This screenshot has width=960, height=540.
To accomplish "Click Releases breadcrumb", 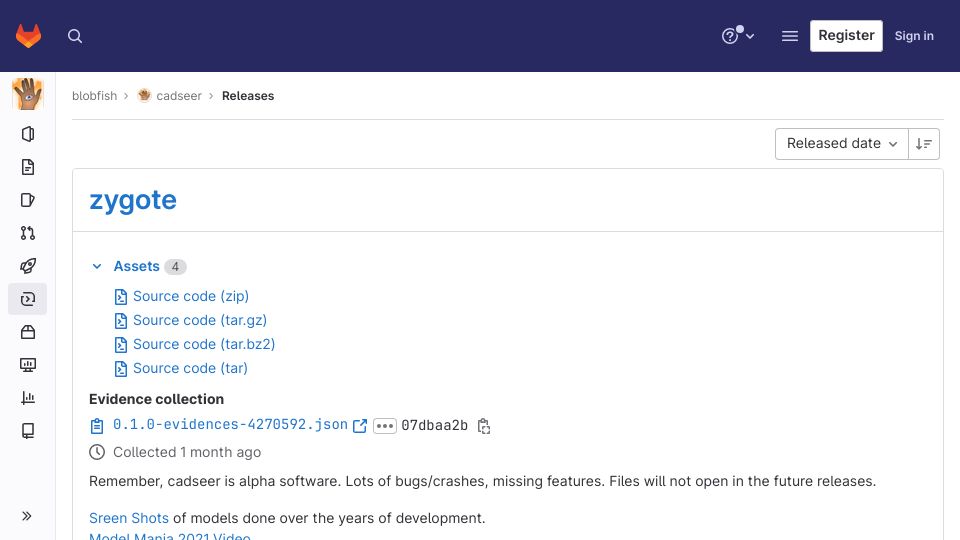I will coord(247,96).
